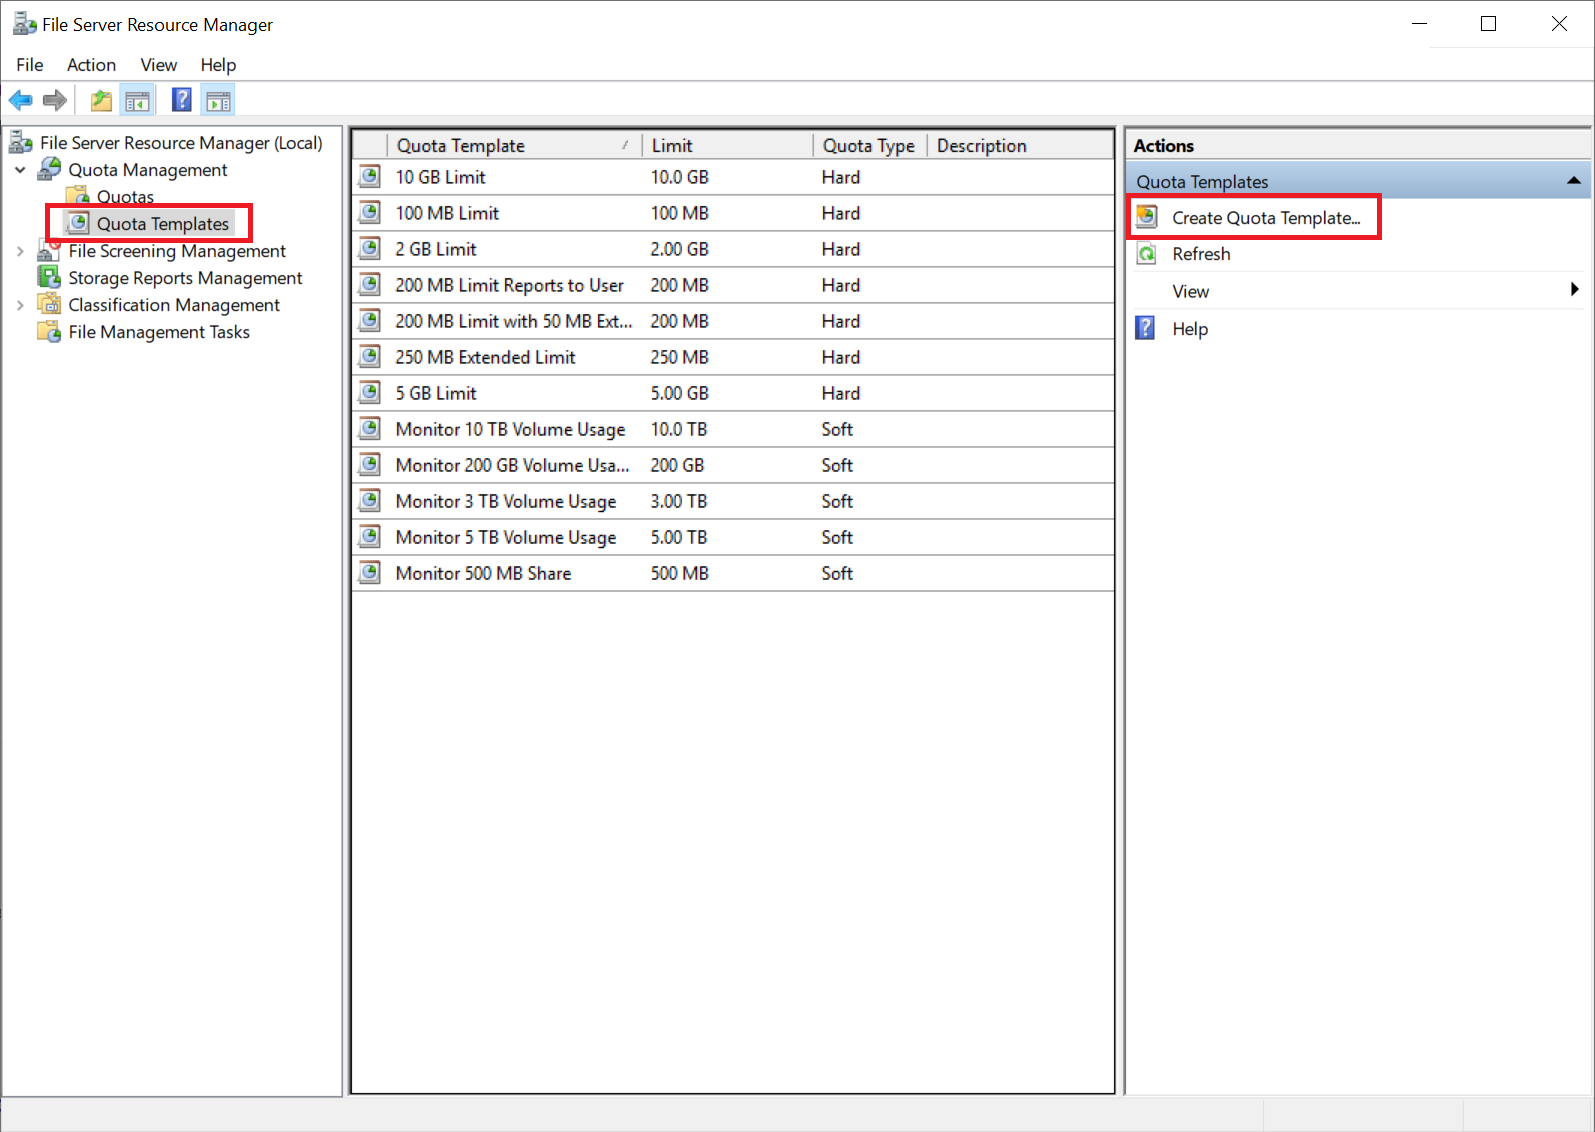Click the '500 MB' limit value
1595x1132 pixels.
pos(679,573)
